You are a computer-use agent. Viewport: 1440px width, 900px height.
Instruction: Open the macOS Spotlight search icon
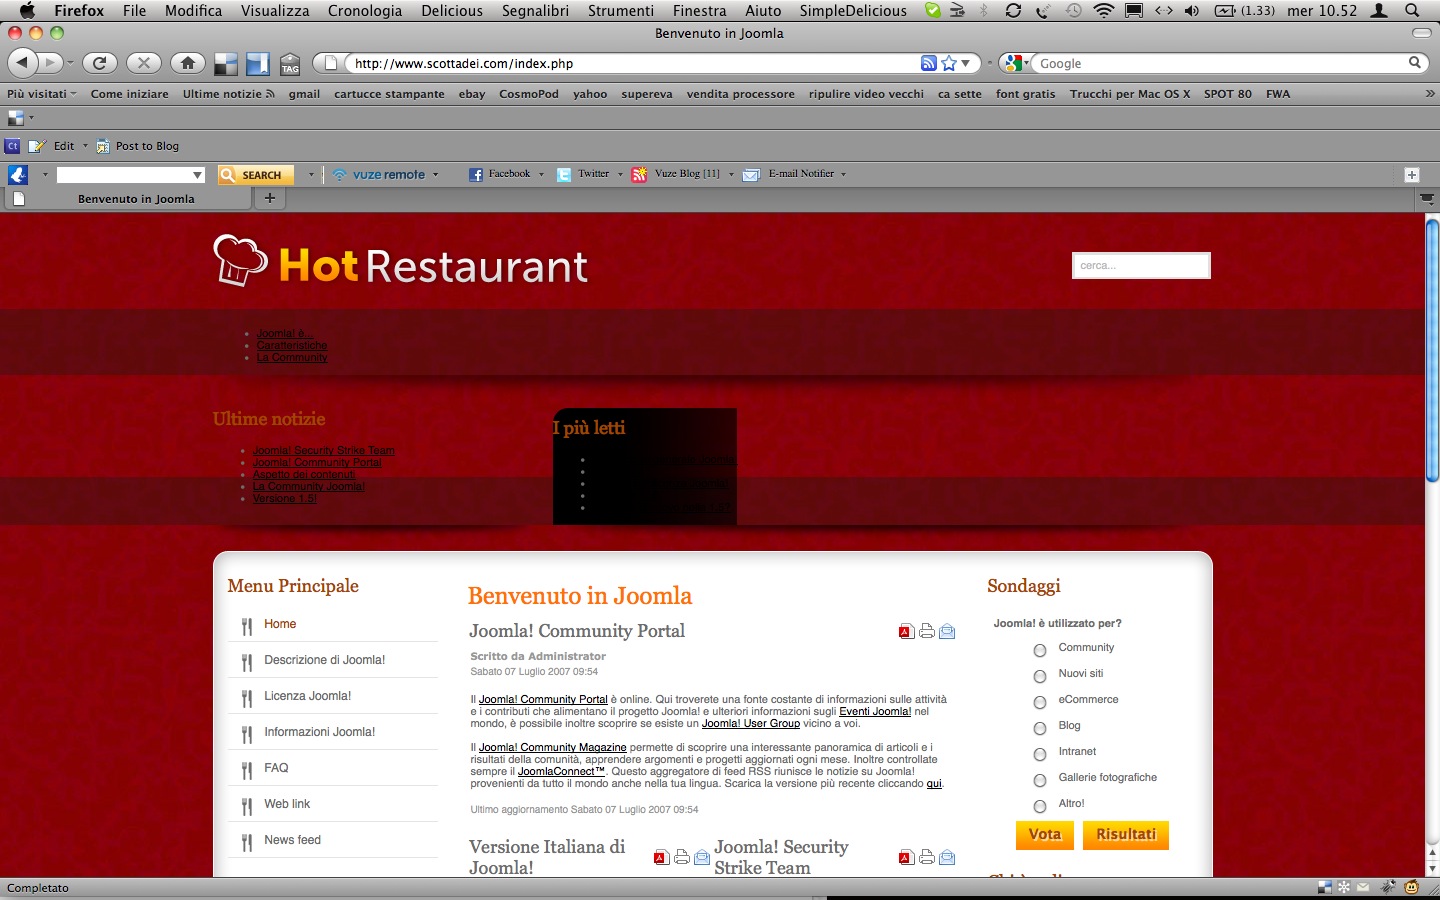tap(1412, 11)
